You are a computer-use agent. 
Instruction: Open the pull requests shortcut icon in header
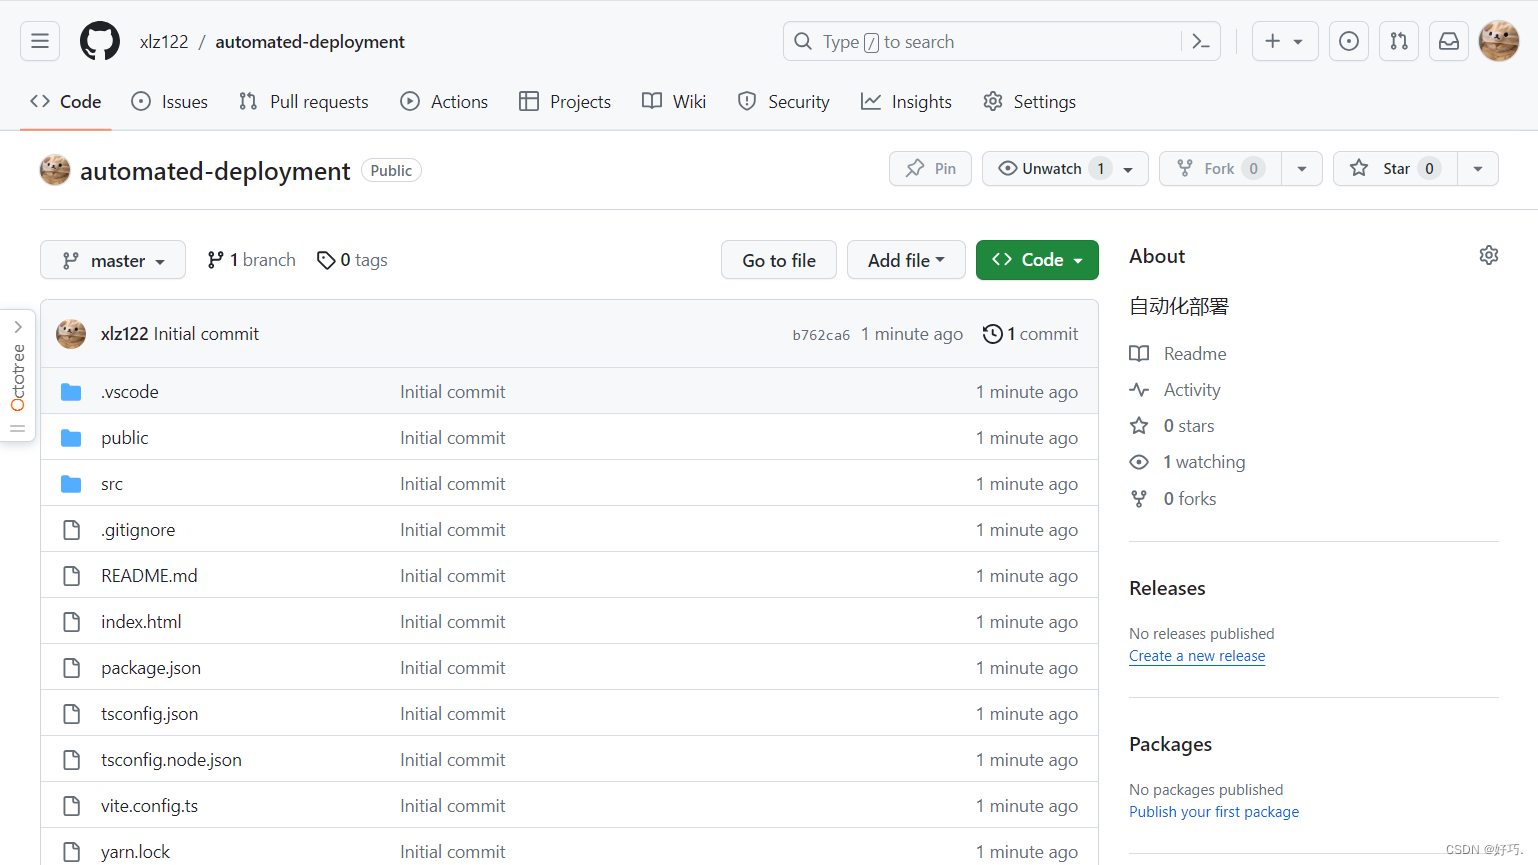[x=1399, y=41]
